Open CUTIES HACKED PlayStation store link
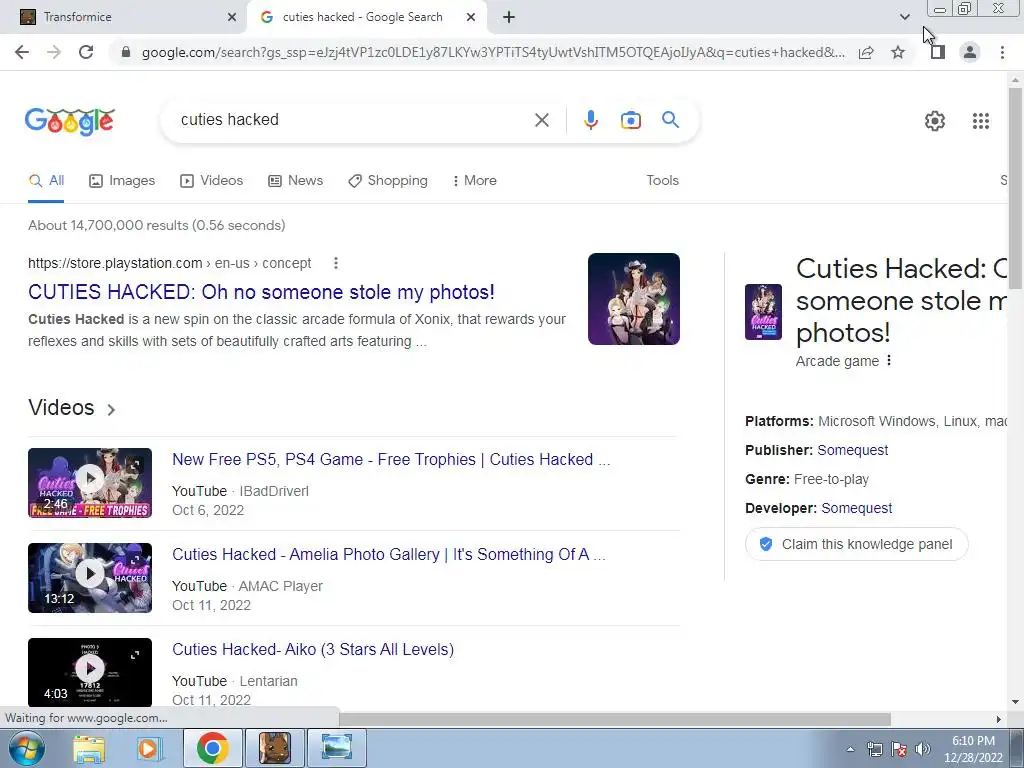 tap(261, 292)
